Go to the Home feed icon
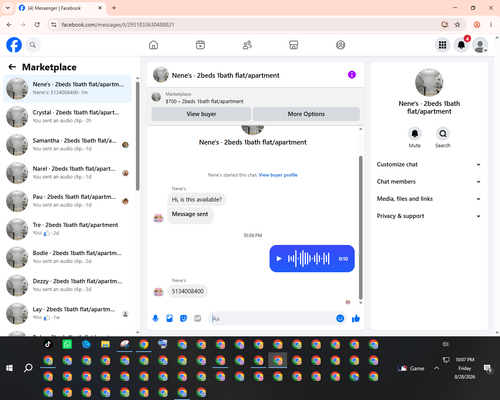The width and height of the screenshot is (500, 400). (153, 45)
